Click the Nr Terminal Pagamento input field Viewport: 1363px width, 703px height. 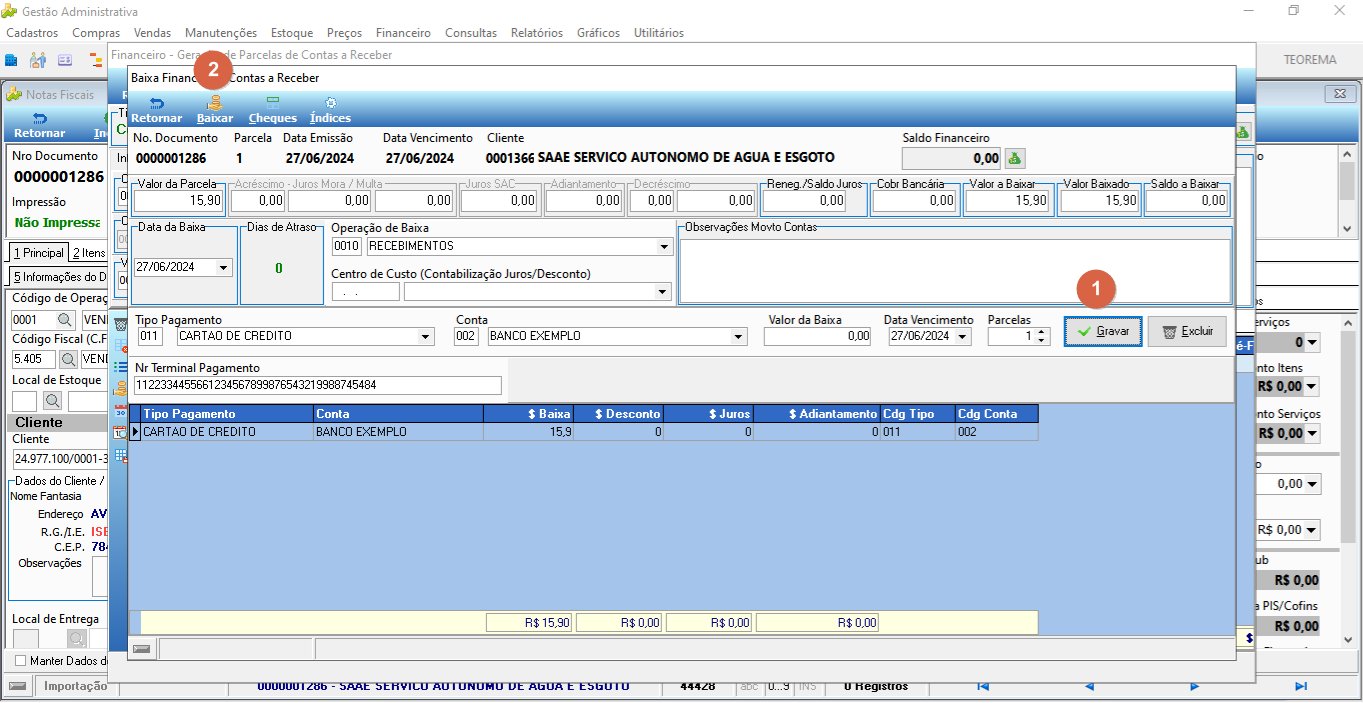[x=318, y=385]
